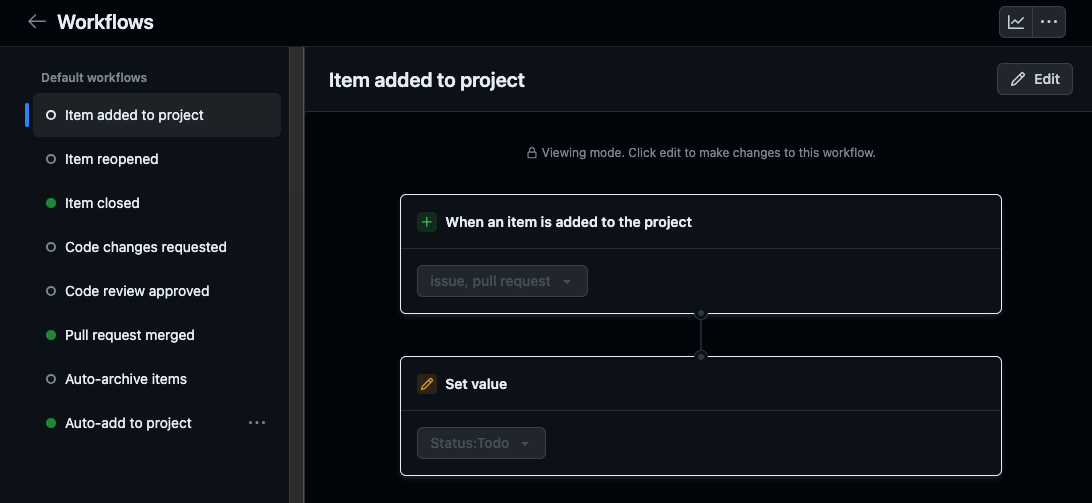
Task: Open the Code review approved workflow
Action: pyautogui.click(x=157, y=291)
